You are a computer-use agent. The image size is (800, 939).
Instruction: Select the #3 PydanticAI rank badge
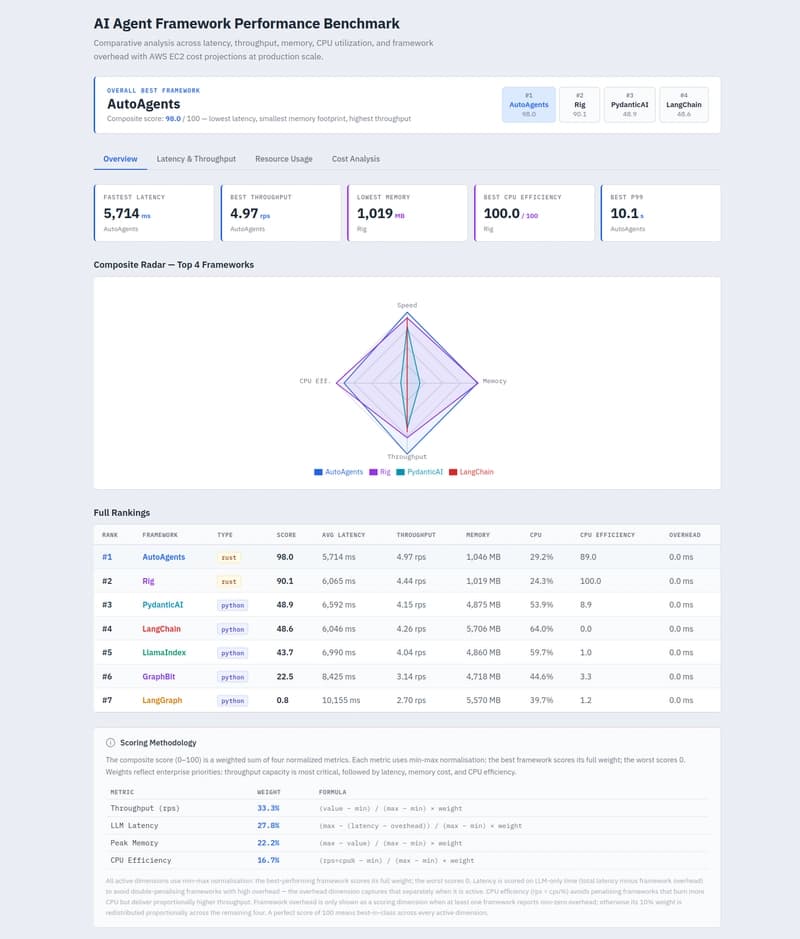point(629,104)
